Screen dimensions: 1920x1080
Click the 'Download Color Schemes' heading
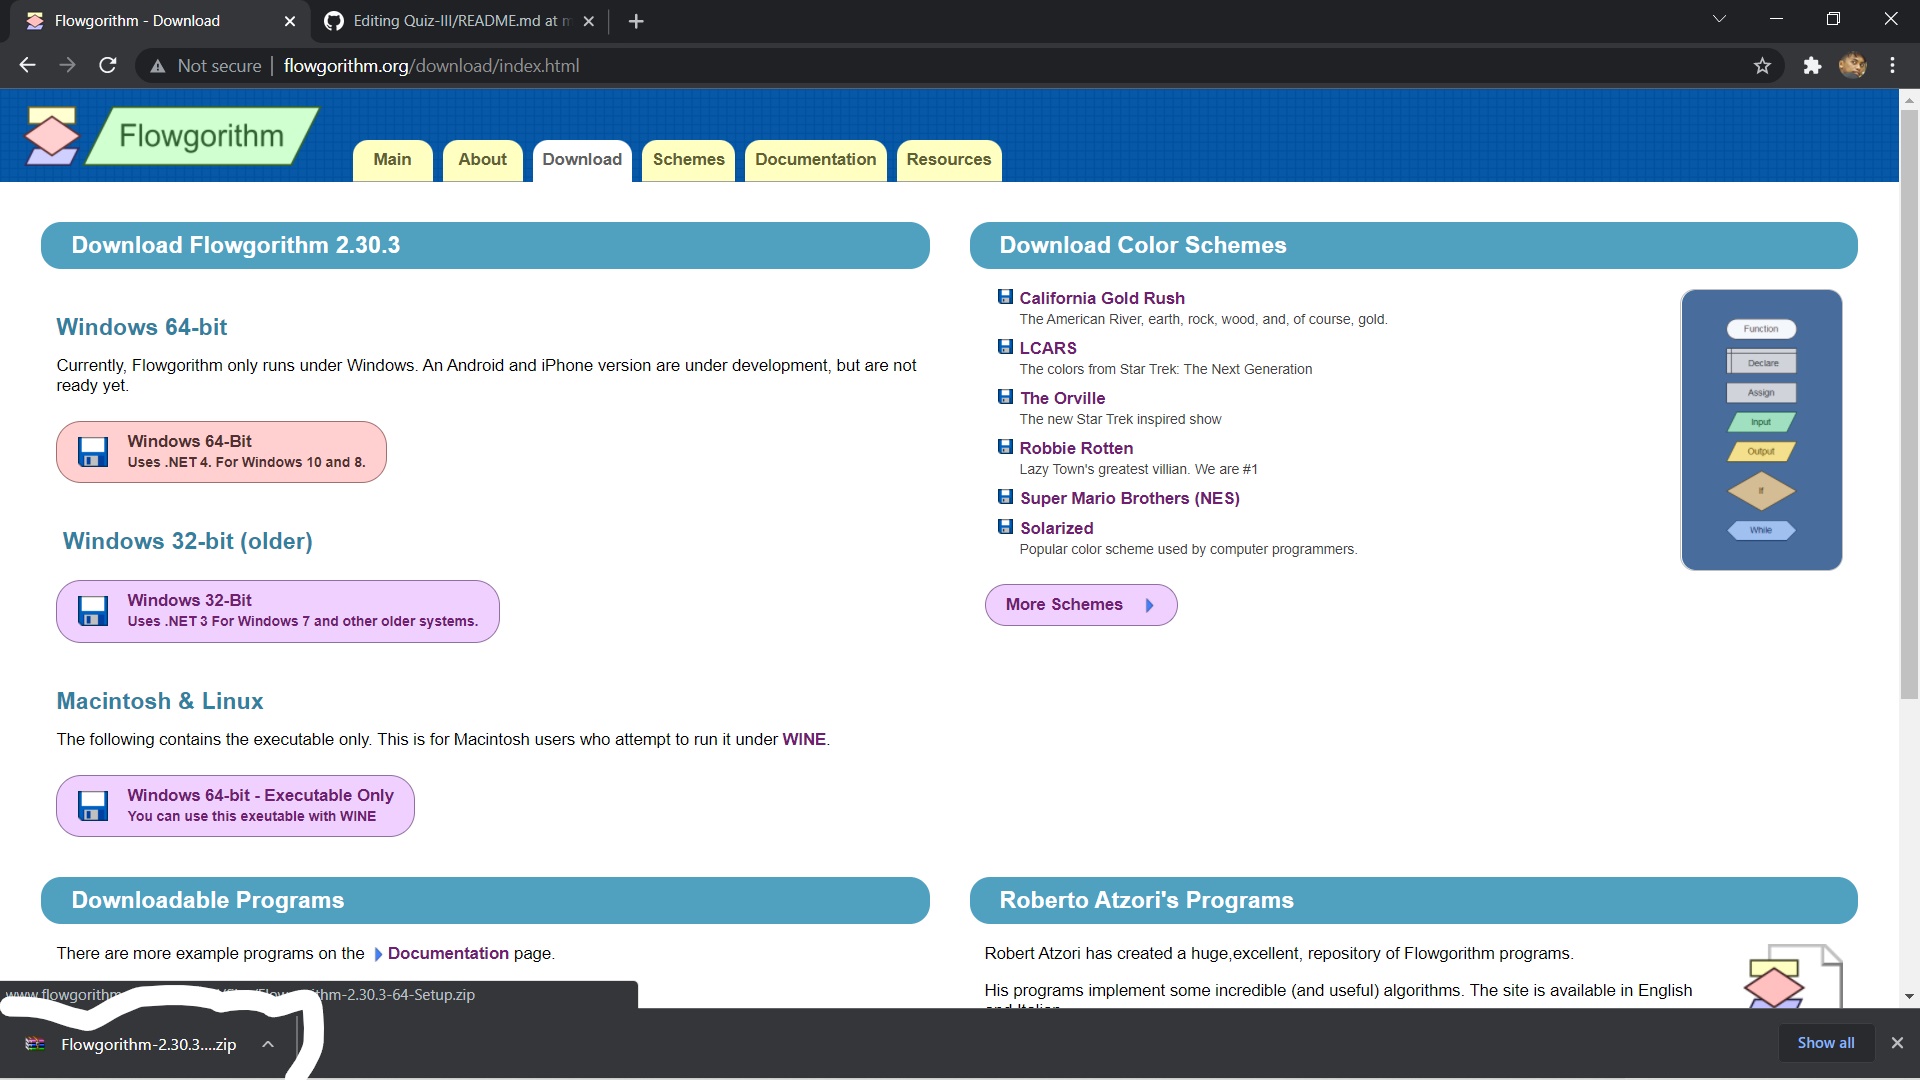click(x=1143, y=245)
